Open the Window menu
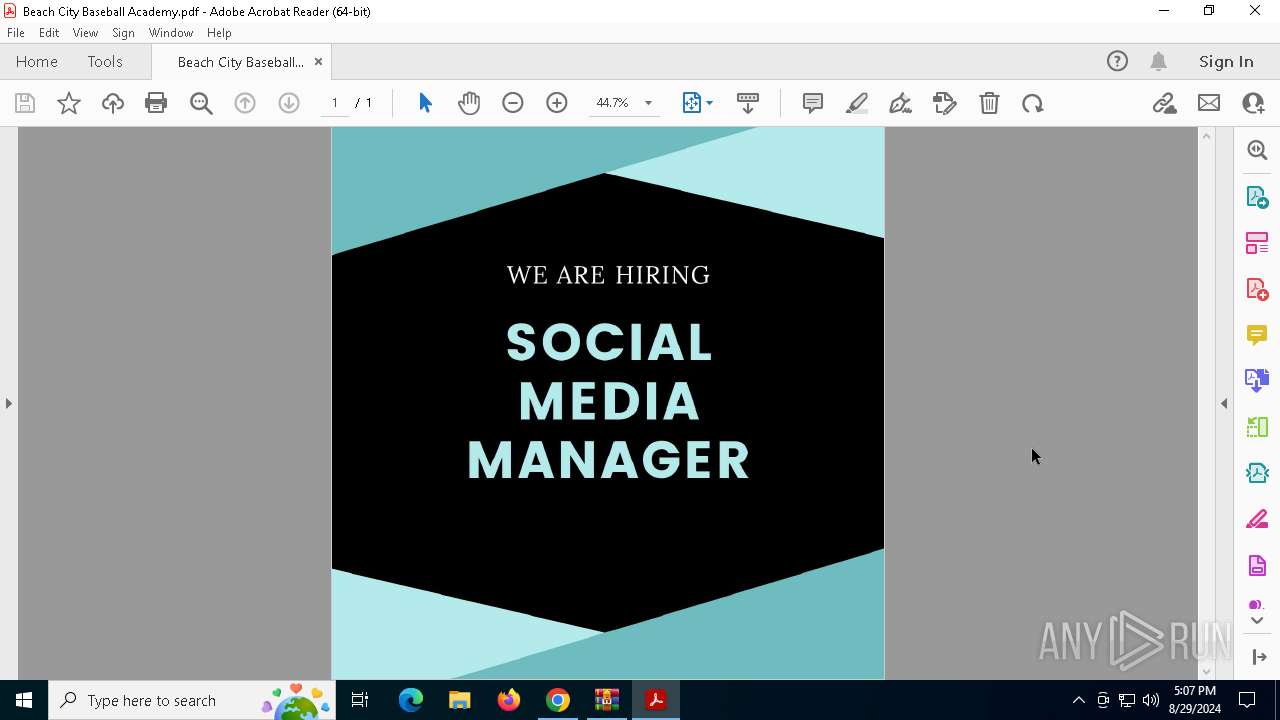The height and width of the screenshot is (720, 1280). point(171,33)
